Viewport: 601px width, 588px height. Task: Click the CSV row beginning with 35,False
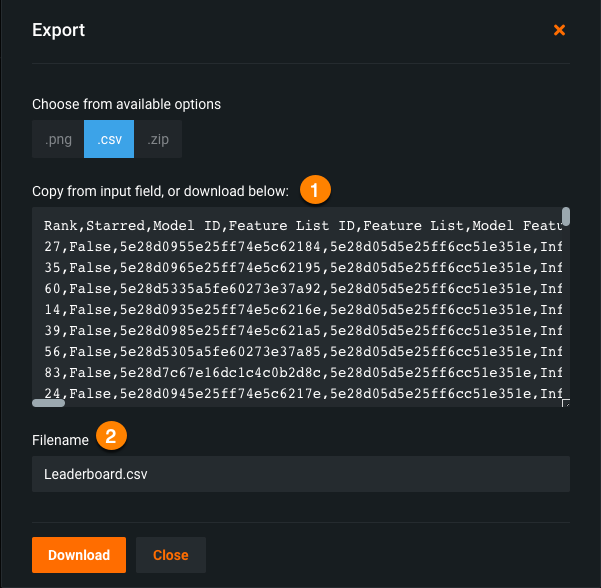pyautogui.click(x=300, y=268)
